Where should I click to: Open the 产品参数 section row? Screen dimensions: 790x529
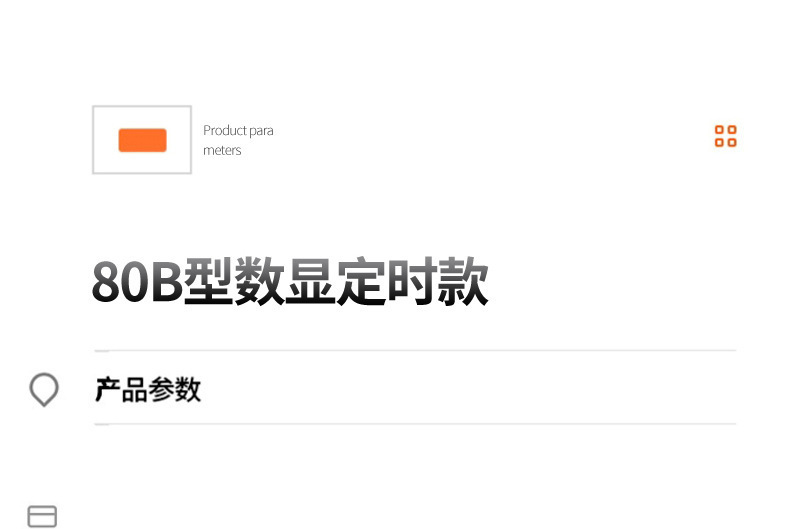(415, 388)
